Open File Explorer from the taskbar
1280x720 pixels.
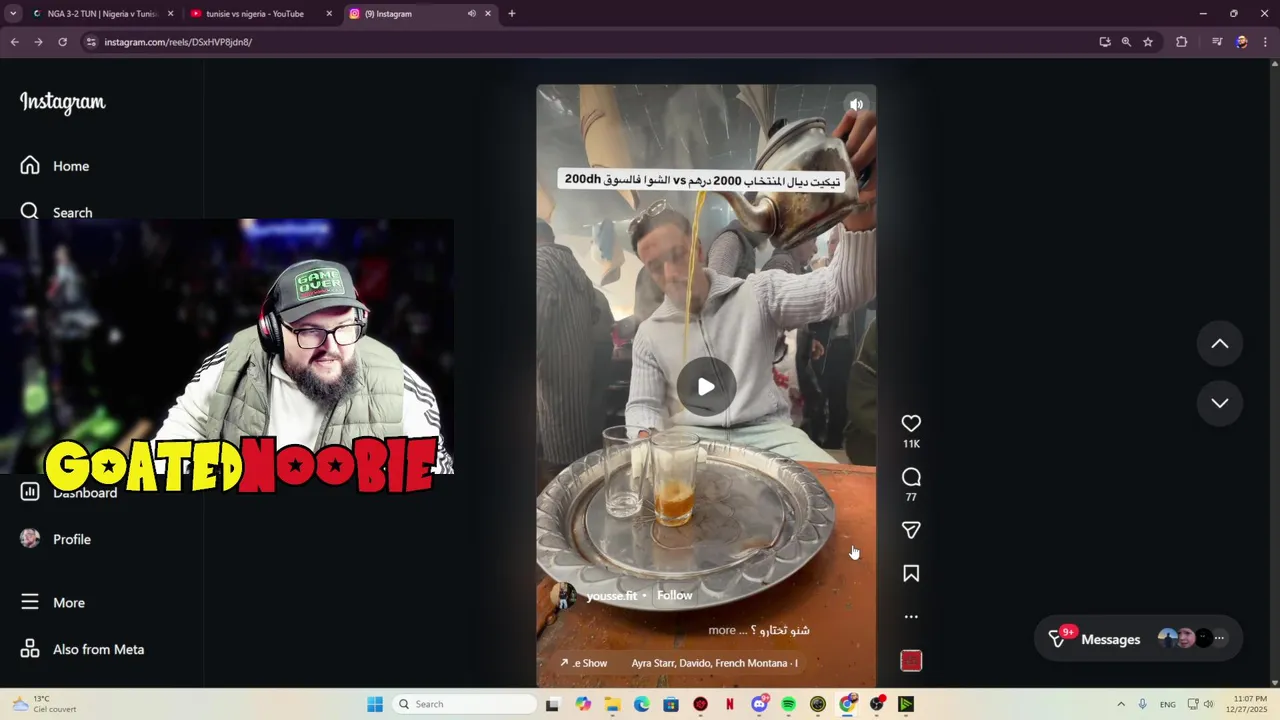click(612, 704)
